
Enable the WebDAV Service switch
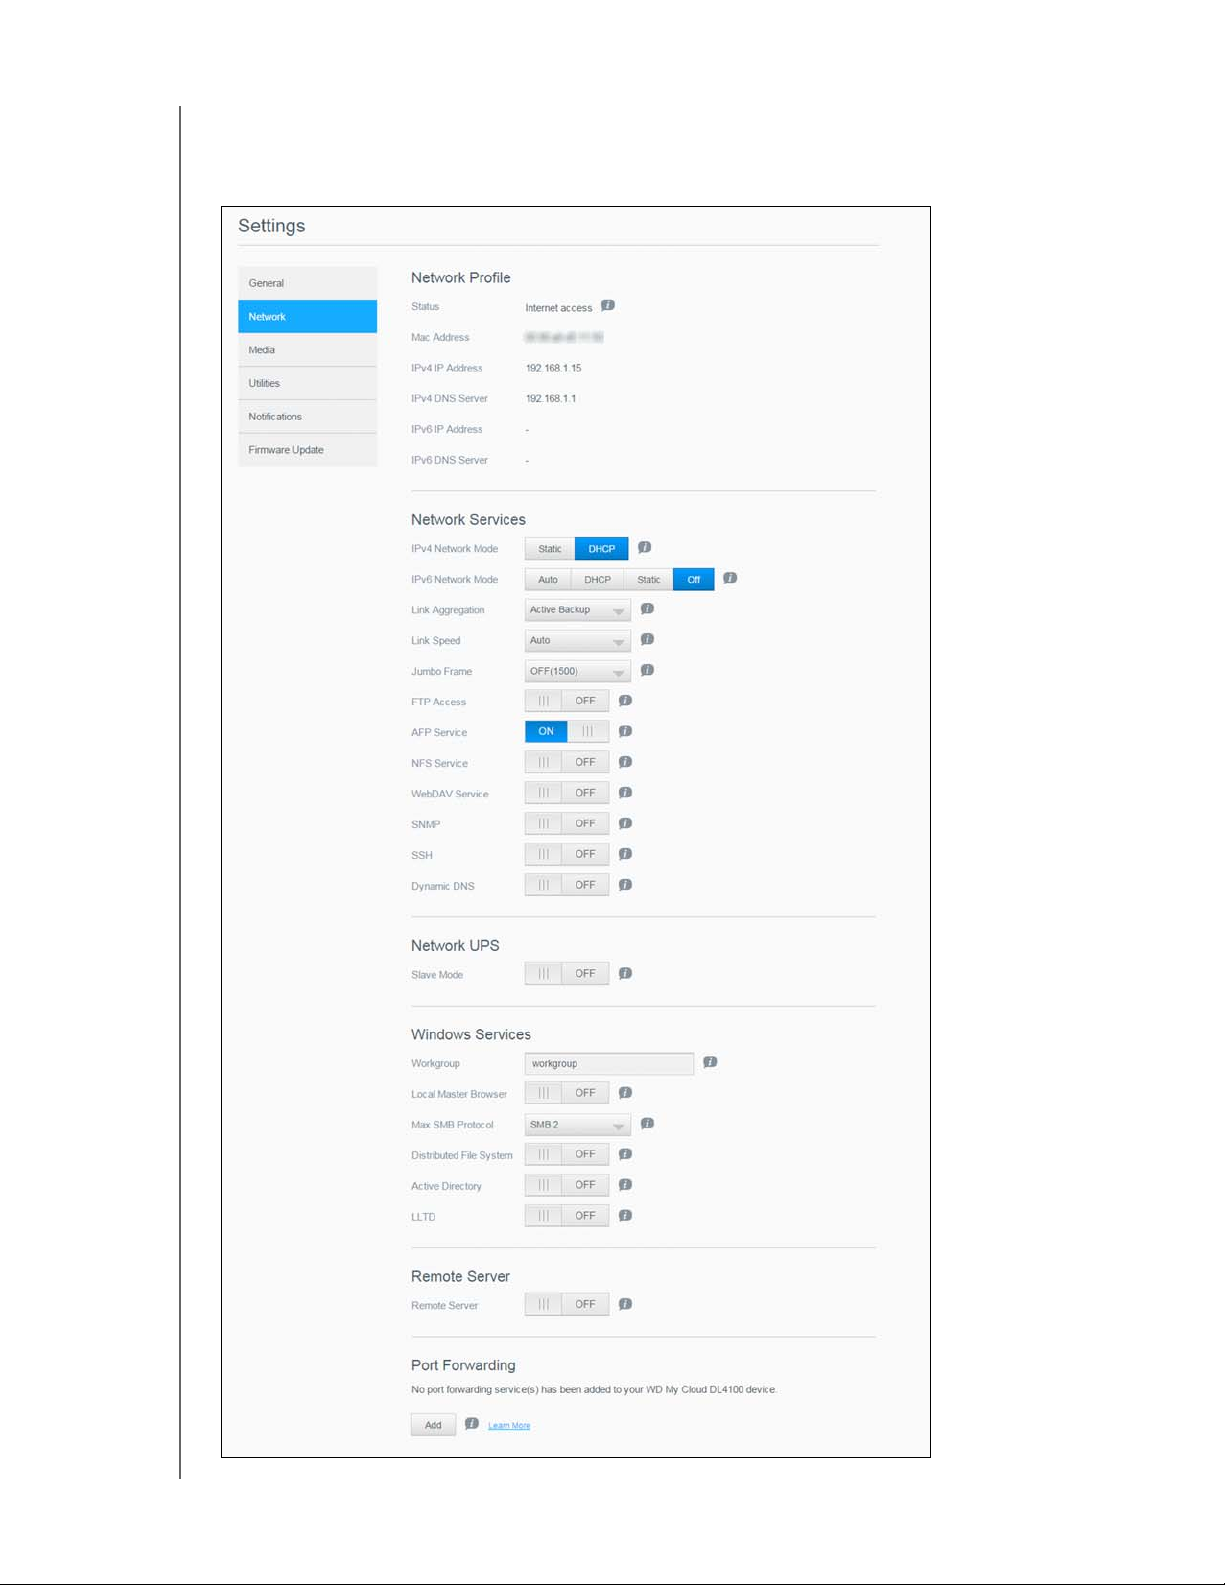[567, 793]
